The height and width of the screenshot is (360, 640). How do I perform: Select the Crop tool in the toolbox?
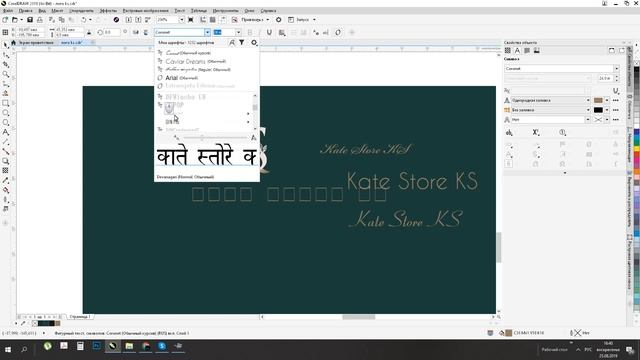click(5, 64)
